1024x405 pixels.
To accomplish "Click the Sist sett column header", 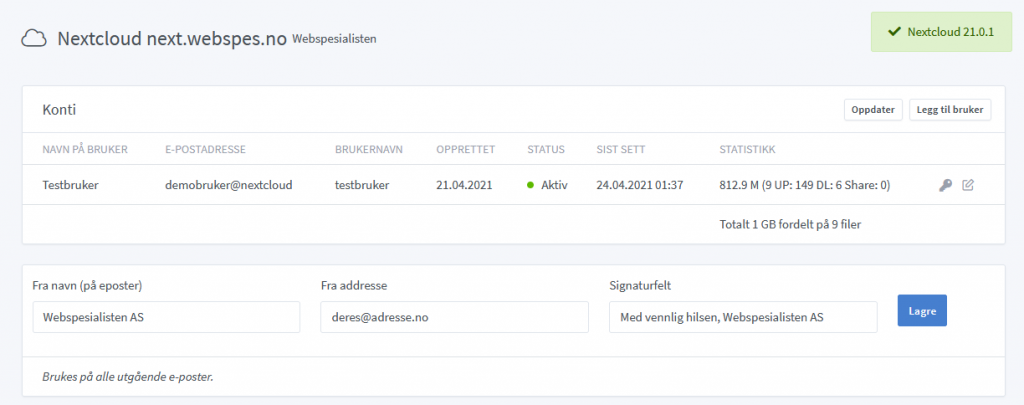I will (x=622, y=150).
